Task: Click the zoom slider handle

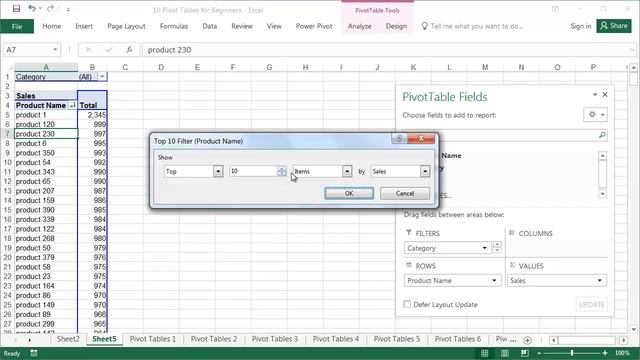Action: point(572,353)
